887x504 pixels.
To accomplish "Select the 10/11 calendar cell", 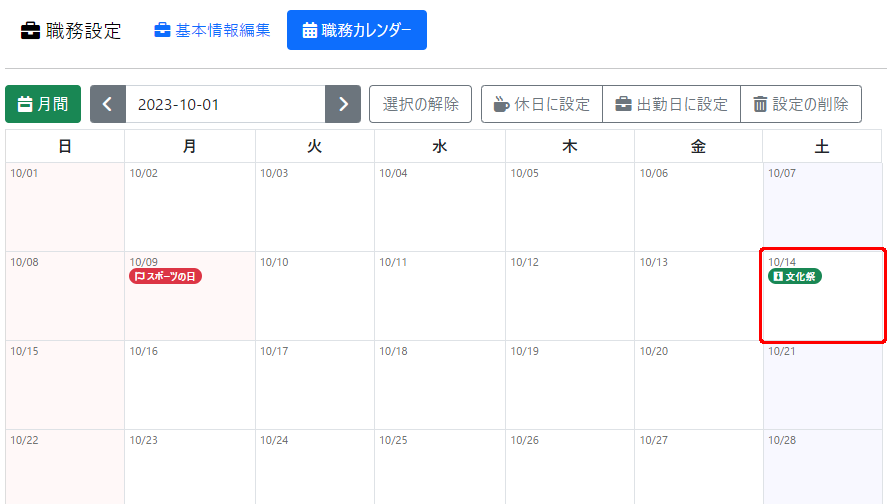I will (x=440, y=296).
